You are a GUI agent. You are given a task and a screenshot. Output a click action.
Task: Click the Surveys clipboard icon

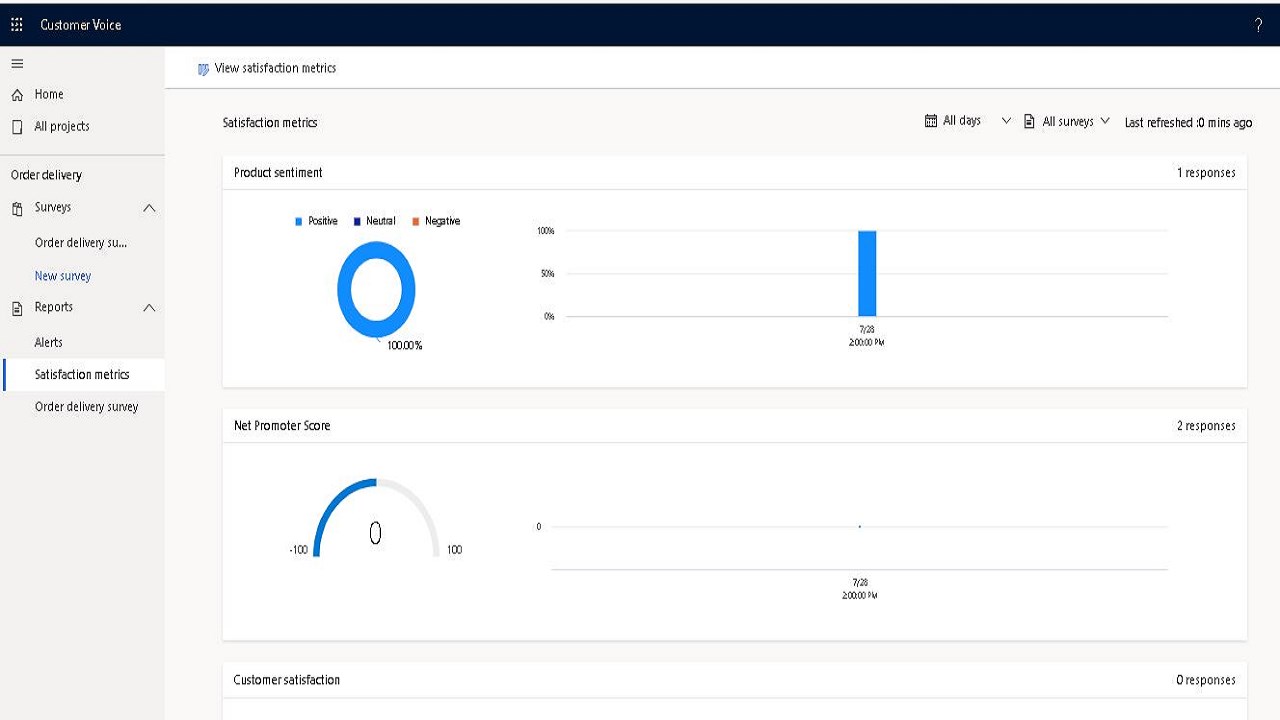pos(17,208)
